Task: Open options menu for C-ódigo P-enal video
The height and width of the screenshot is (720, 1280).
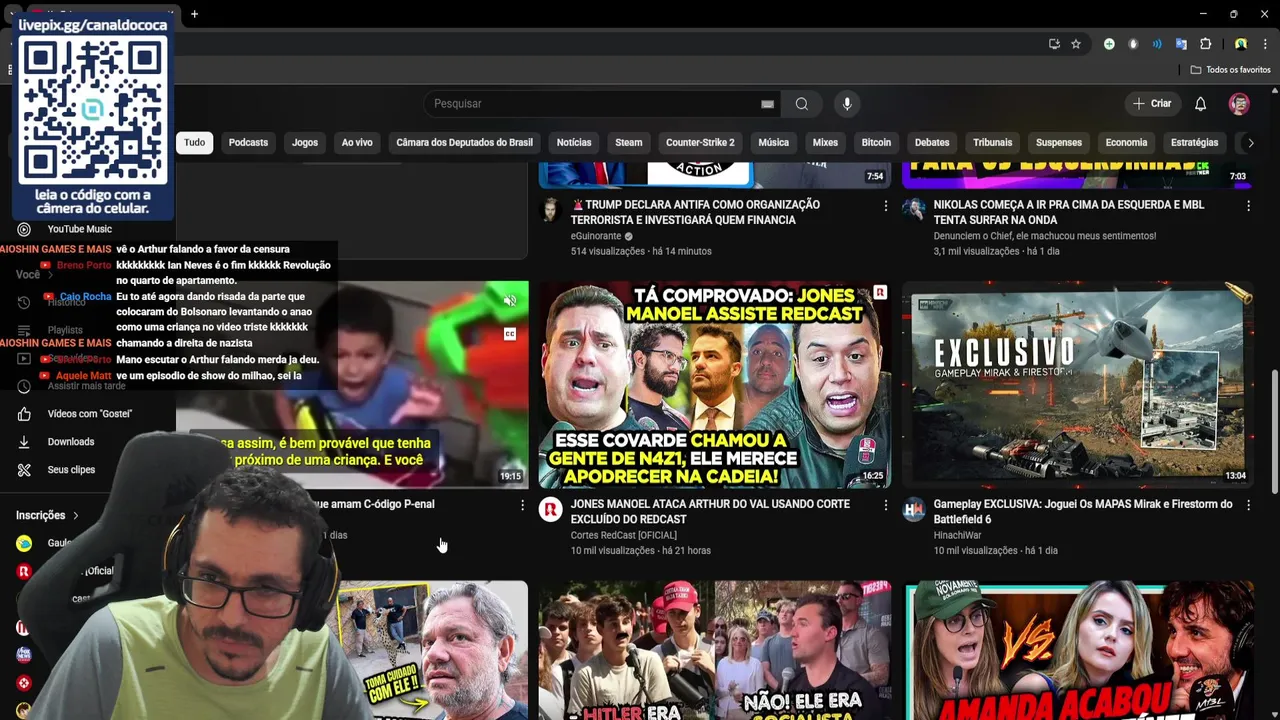Action: 522,506
